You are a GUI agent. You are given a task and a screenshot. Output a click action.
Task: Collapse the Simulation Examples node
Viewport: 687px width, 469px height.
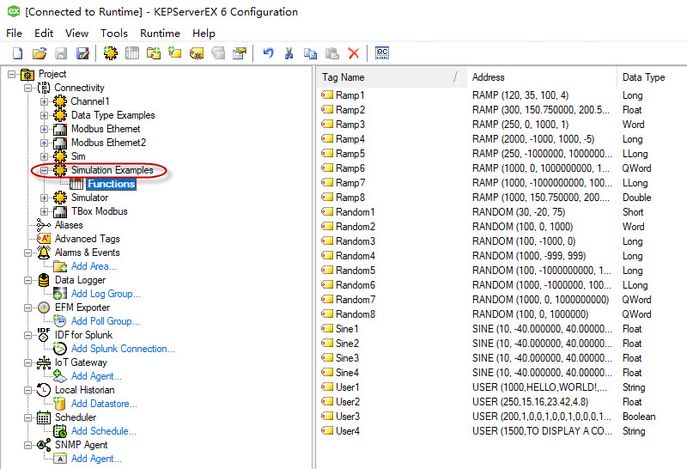44,170
